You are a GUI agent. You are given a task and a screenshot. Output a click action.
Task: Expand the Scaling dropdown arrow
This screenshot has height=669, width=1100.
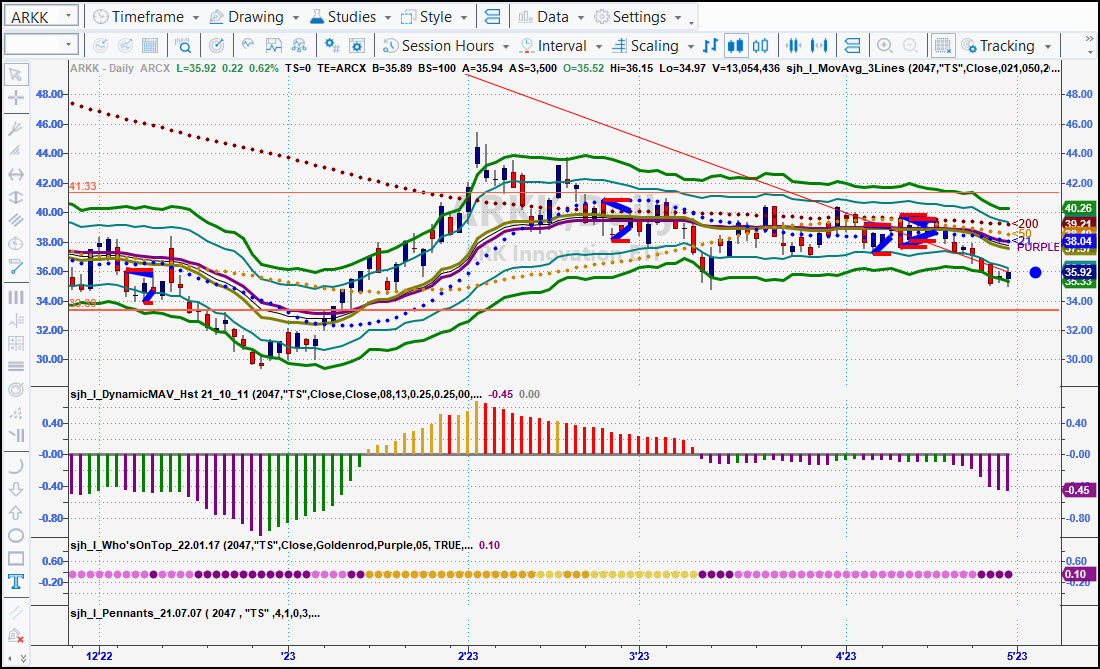coord(690,46)
